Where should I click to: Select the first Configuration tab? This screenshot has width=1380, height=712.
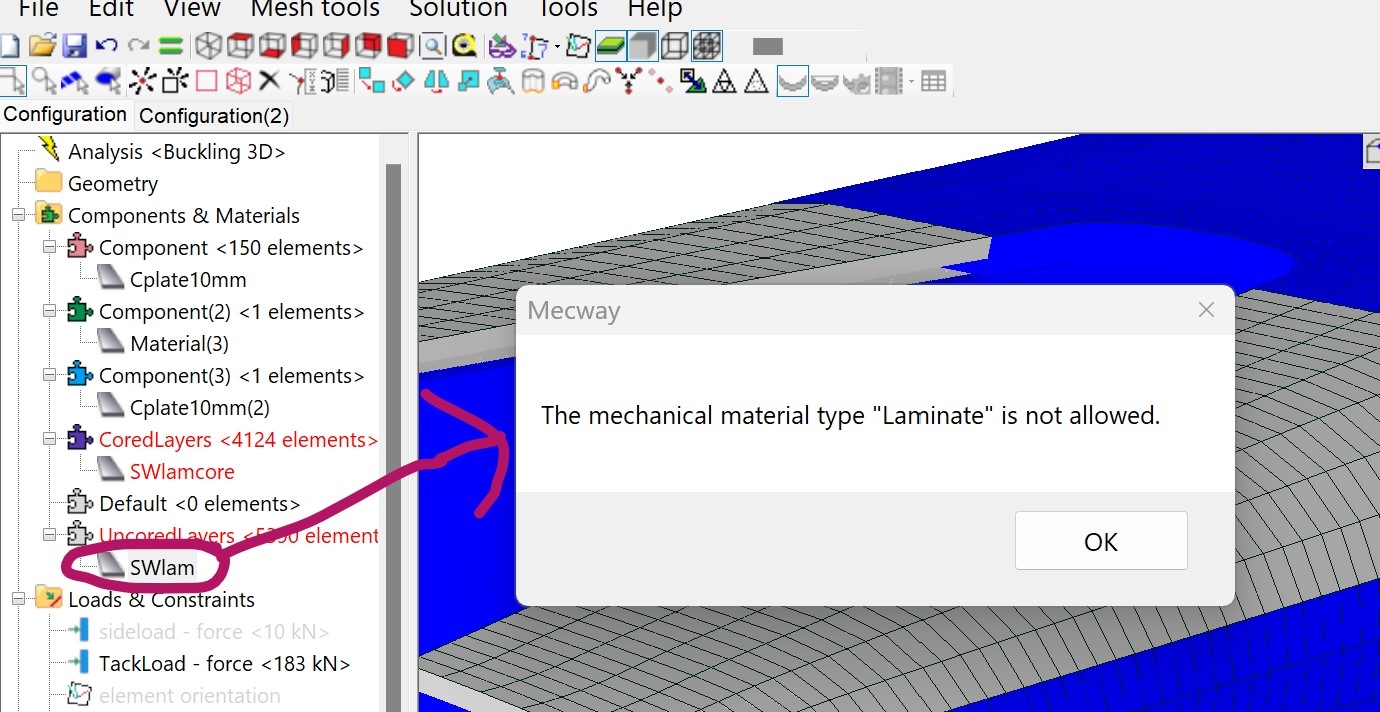[x=65, y=114]
